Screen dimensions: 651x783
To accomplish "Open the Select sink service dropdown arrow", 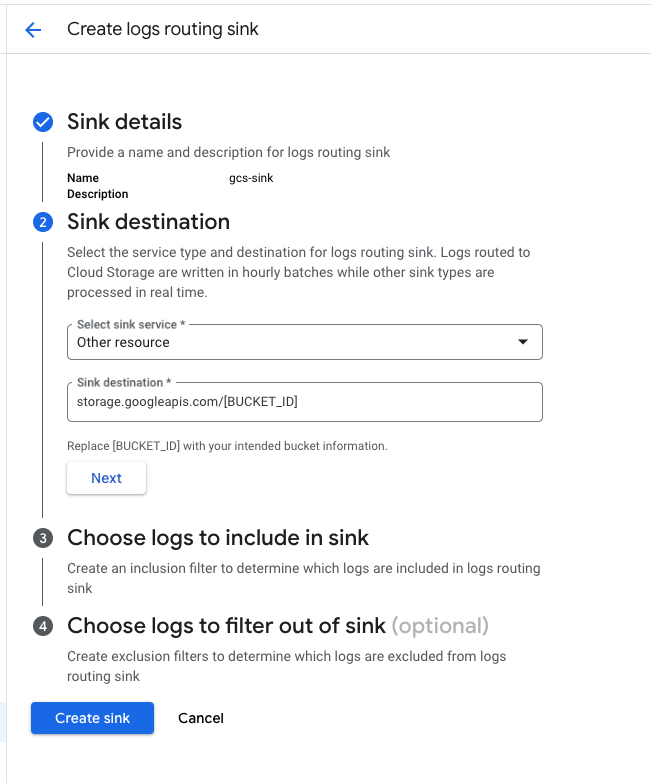I will (522, 342).
